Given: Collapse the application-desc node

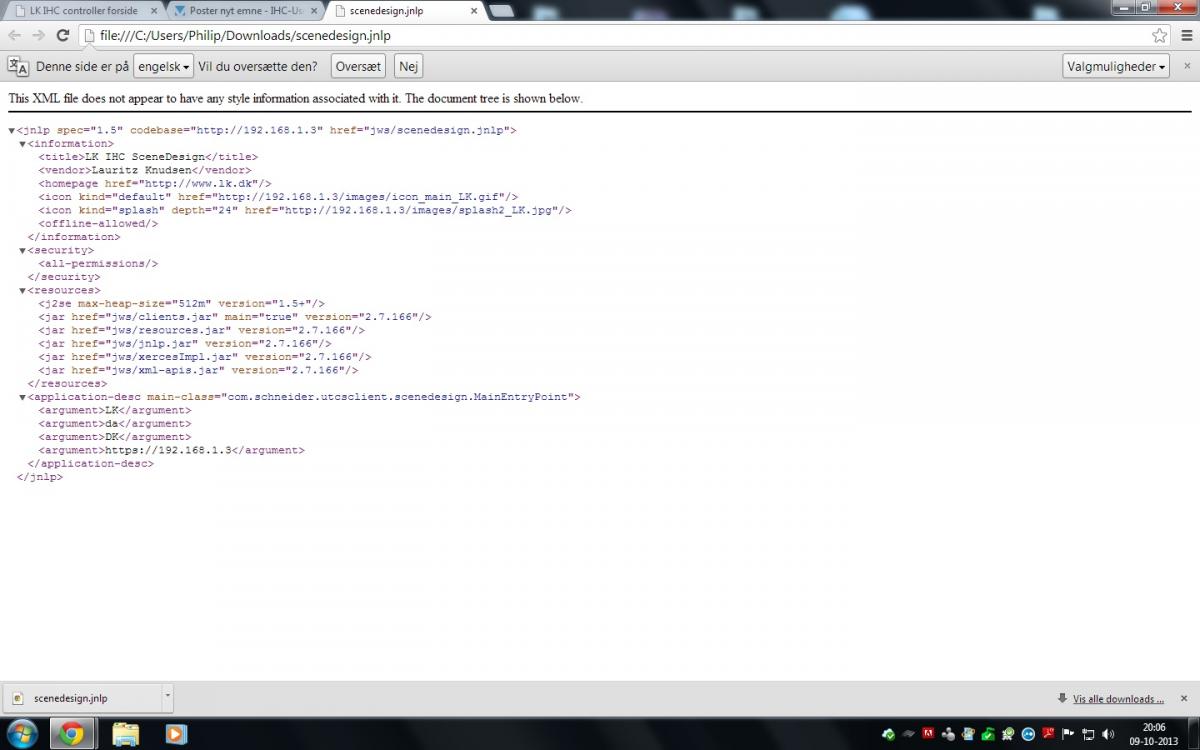Looking at the screenshot, I should [x=22, y=397].
